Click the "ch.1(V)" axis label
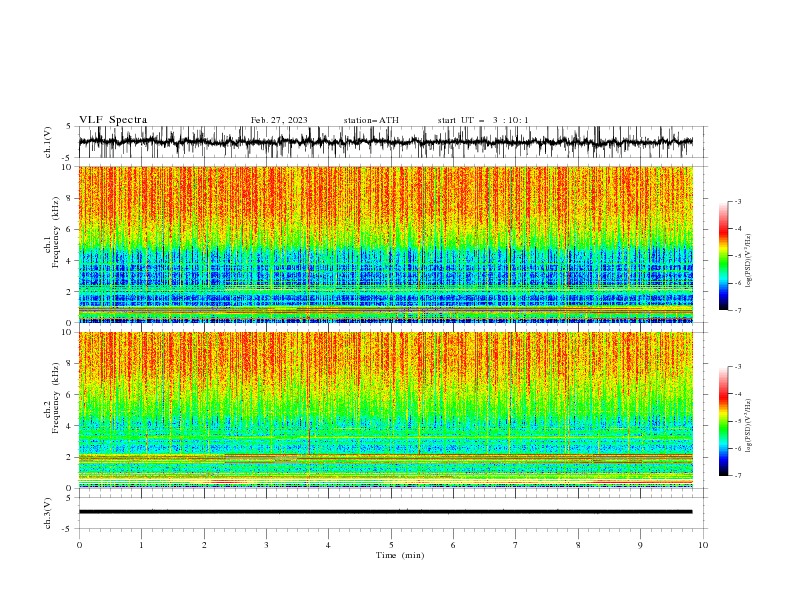792x612 pixels. (x=48, y=142)
